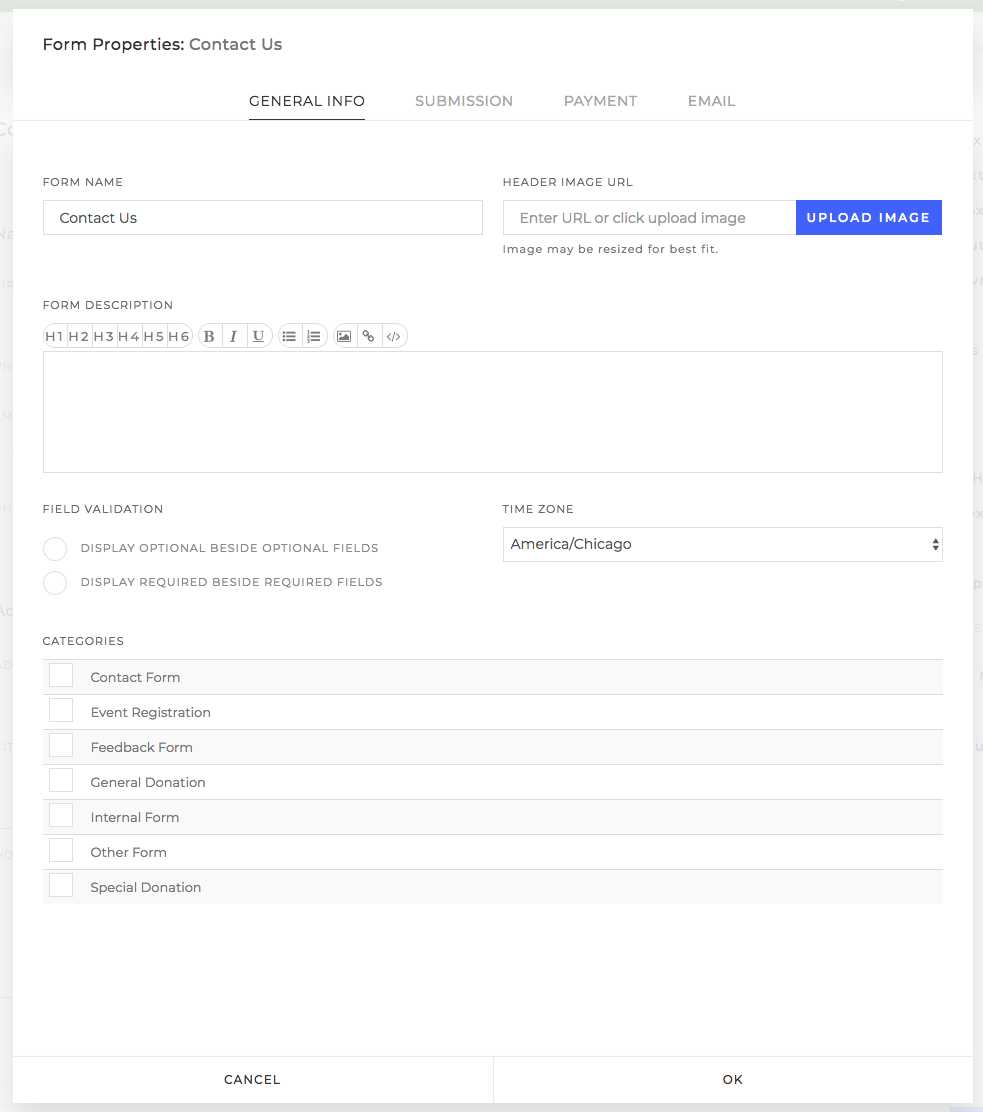Screen dimensions: 983x1112
Task: Insert a bulleted list in the description
Action: pyautogui.click(x=289, y=335)
